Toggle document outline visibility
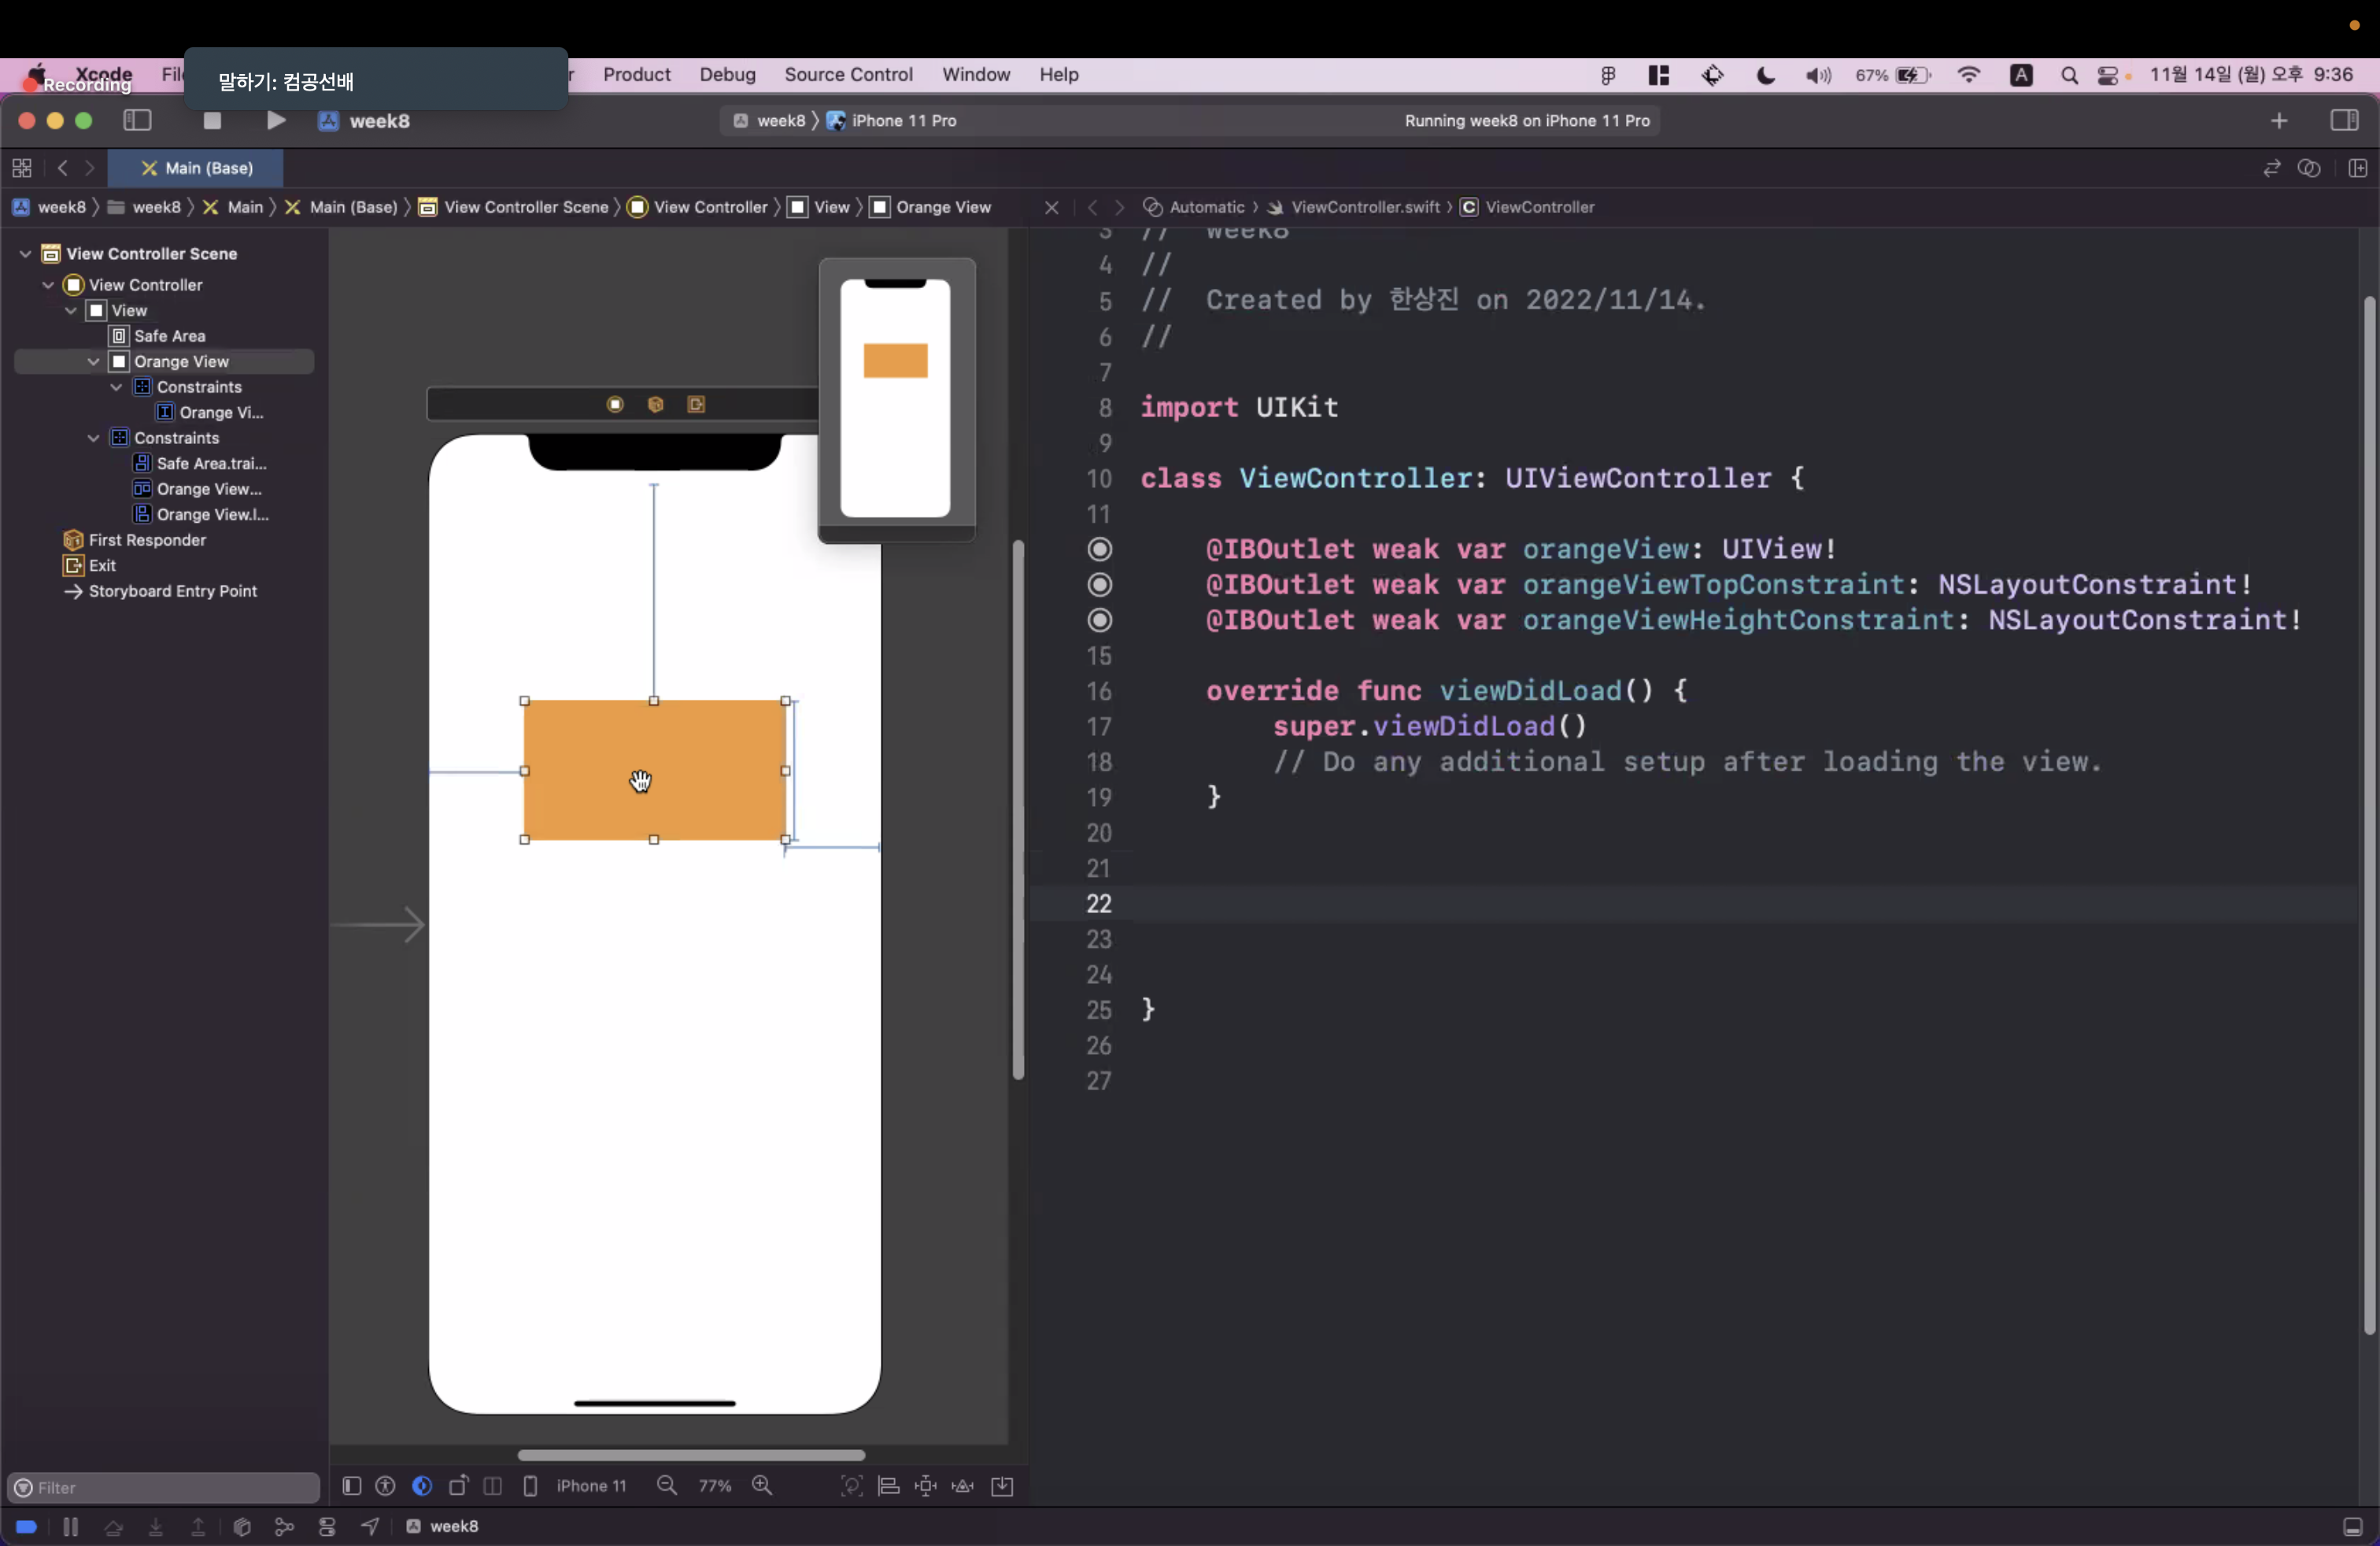This screenshot has height=1546, width=2380. tap(351, 1486)
